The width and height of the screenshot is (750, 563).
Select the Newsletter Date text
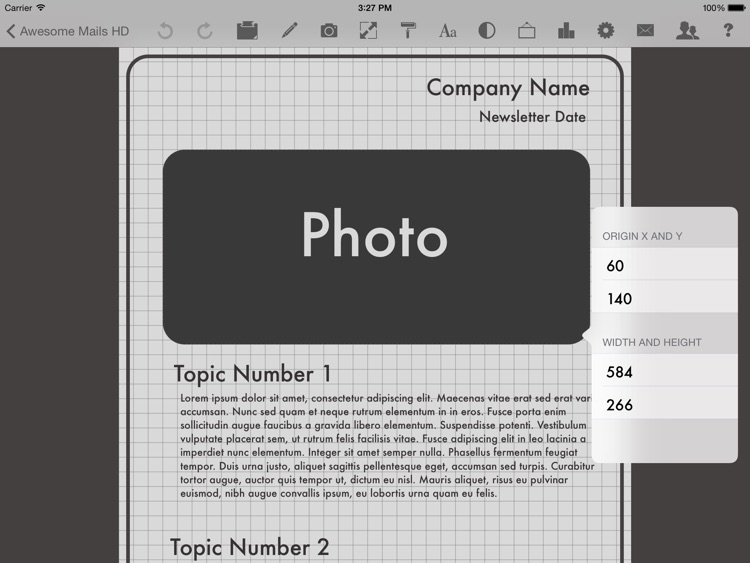point(532,117)
